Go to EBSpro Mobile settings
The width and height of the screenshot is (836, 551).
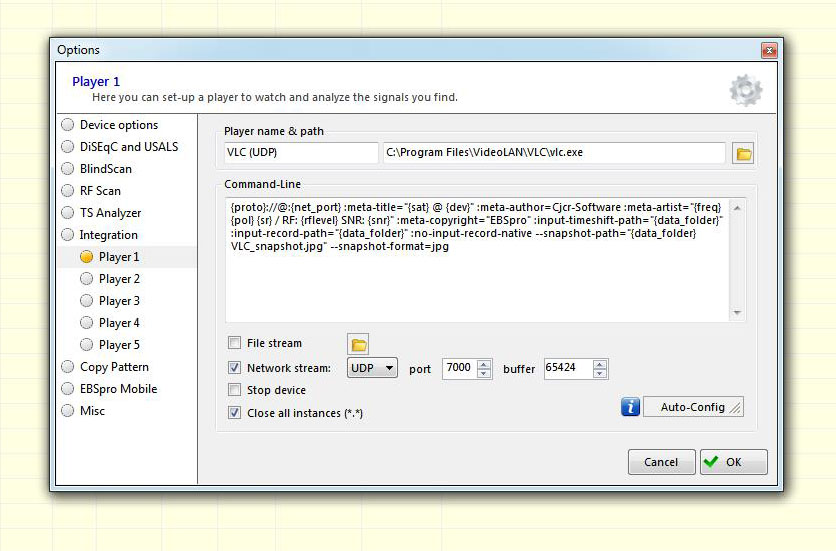118,389
